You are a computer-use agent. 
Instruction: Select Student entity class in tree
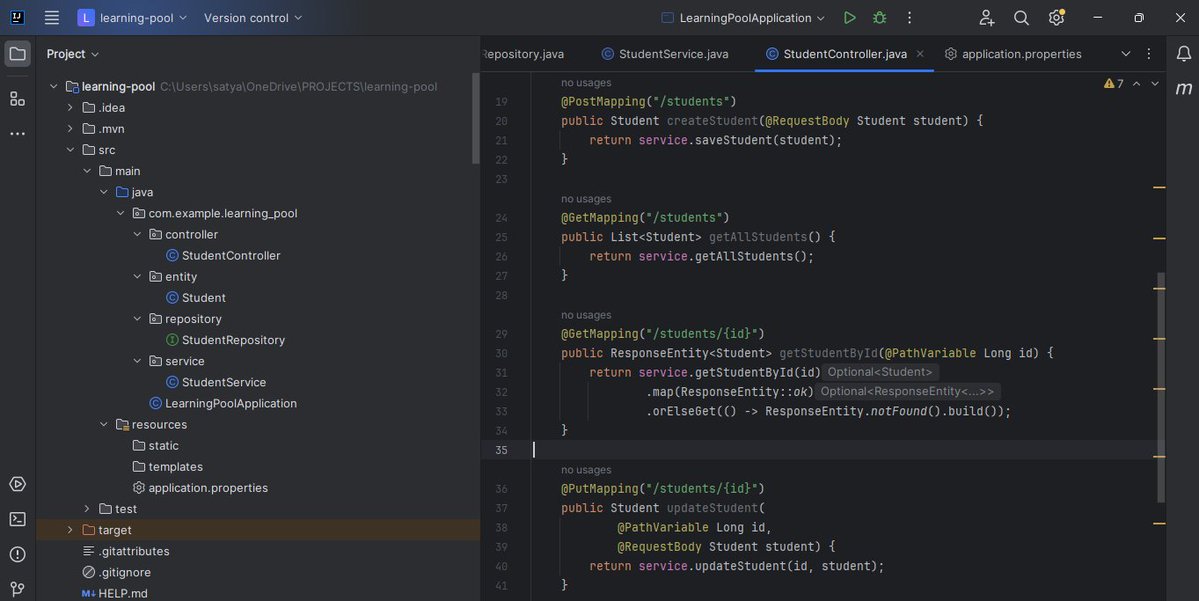(196, 297)
